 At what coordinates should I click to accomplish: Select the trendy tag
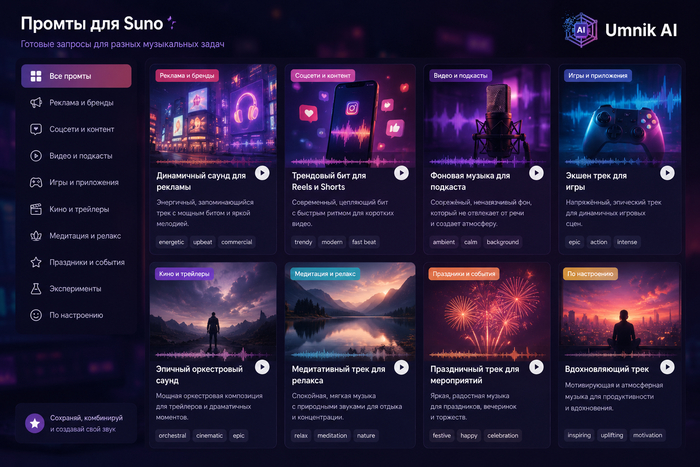303,242
